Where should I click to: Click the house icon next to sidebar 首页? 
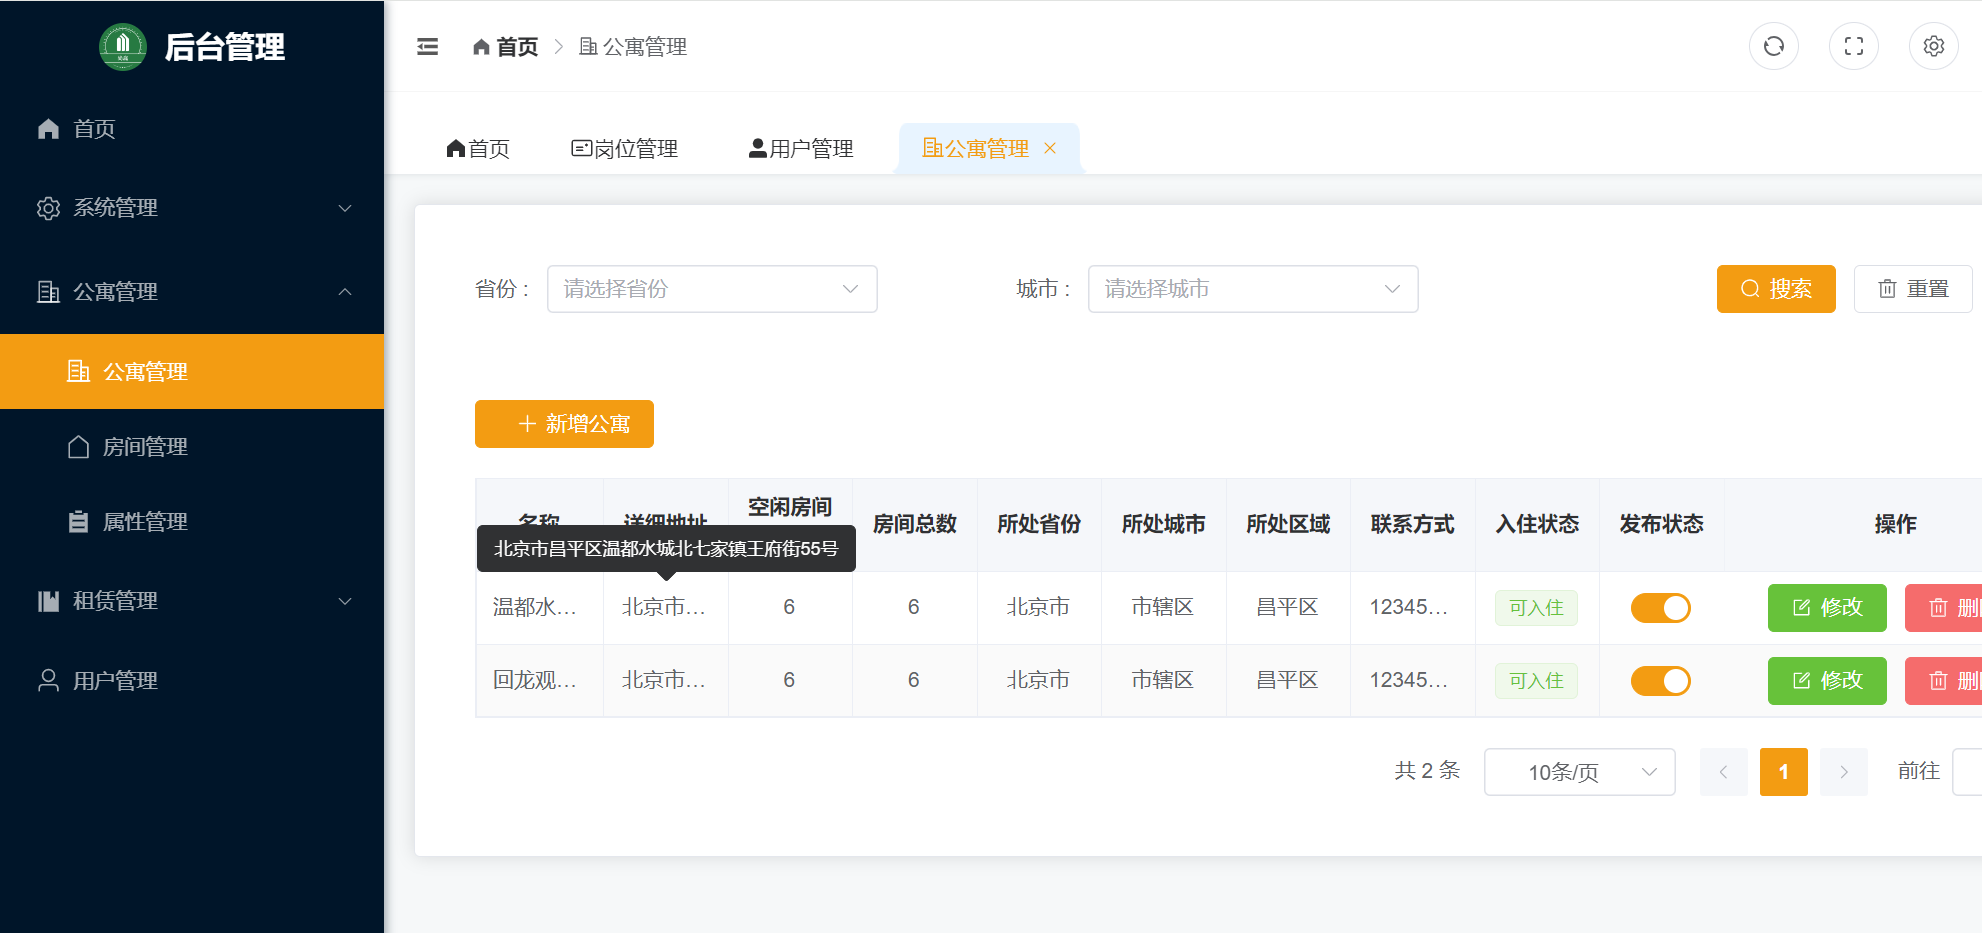click(x=48, y=129)
